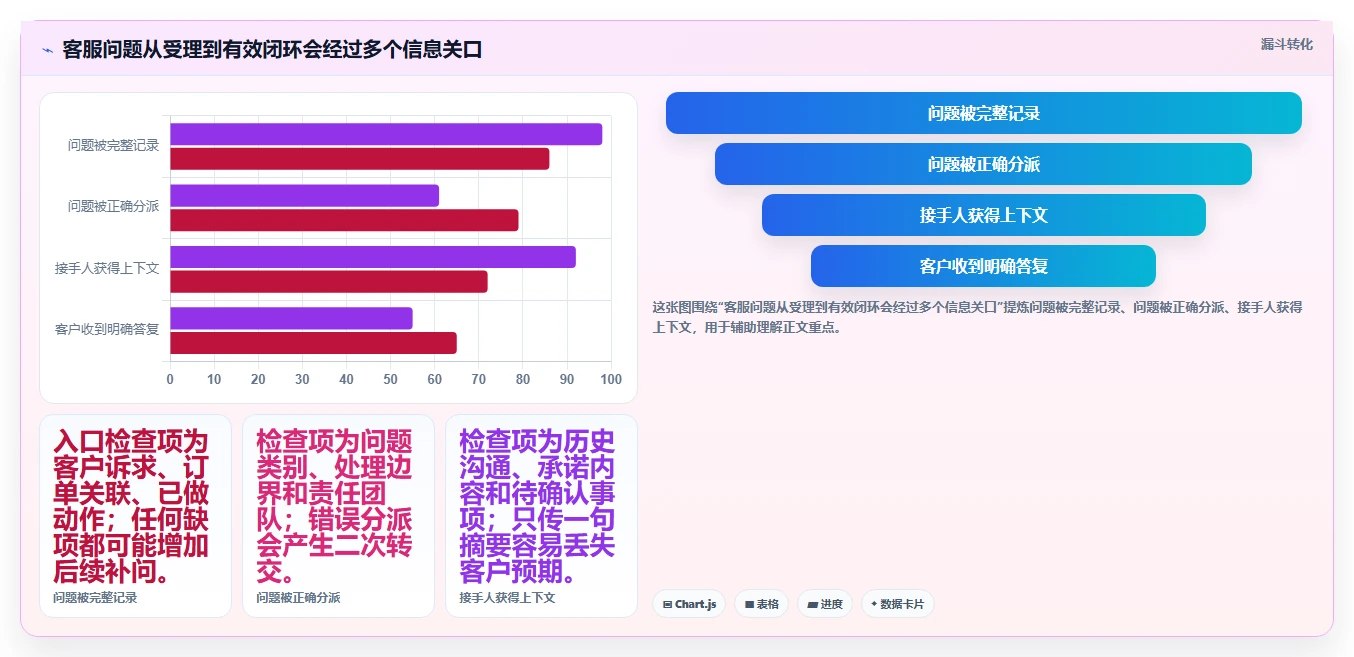
Task: Click the x-axis tick label 20
Action: coord(258,380)
